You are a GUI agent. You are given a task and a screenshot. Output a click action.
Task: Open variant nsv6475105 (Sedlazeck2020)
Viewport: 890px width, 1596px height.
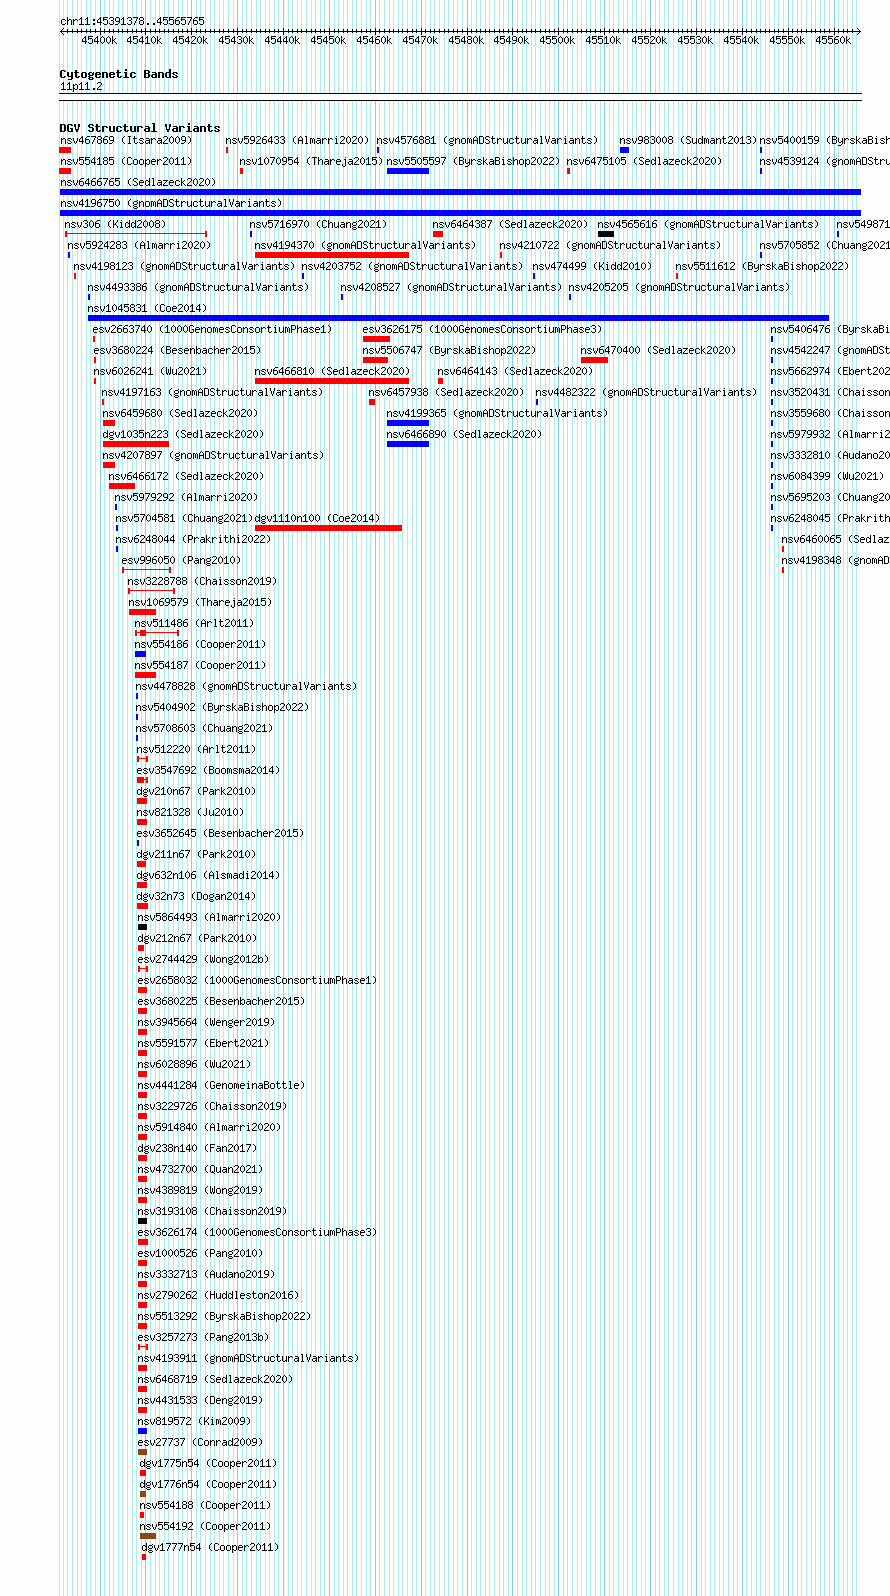point(643,161)
